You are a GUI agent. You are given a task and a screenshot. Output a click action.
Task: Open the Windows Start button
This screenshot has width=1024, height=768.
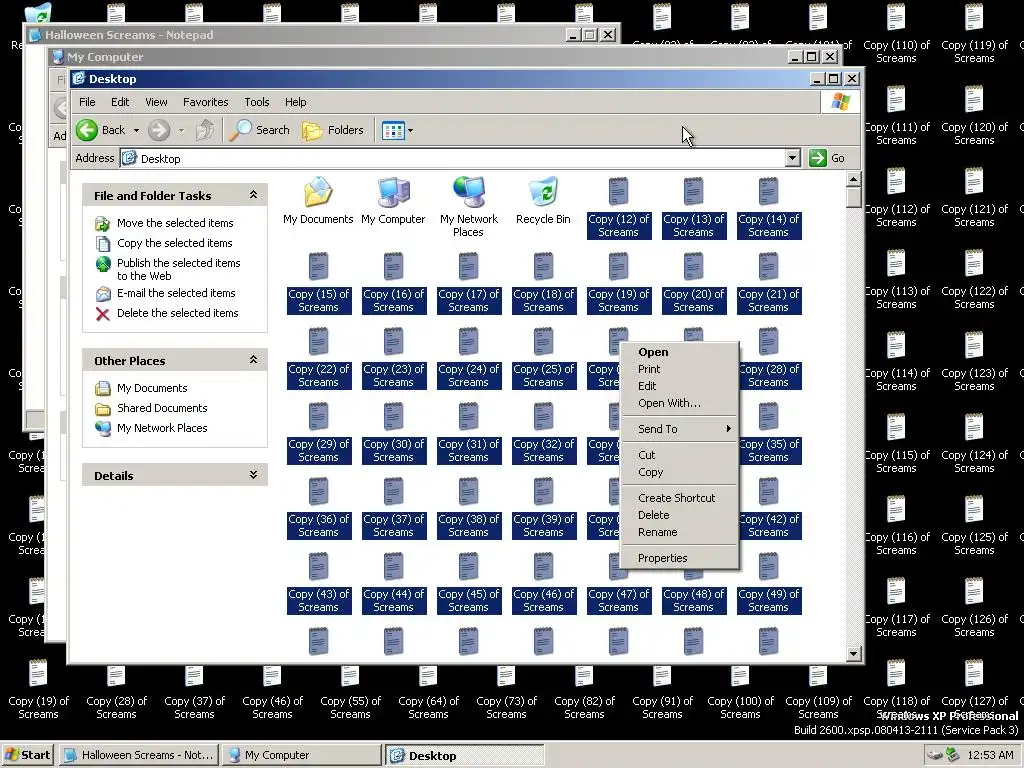(x=28, y=755)
